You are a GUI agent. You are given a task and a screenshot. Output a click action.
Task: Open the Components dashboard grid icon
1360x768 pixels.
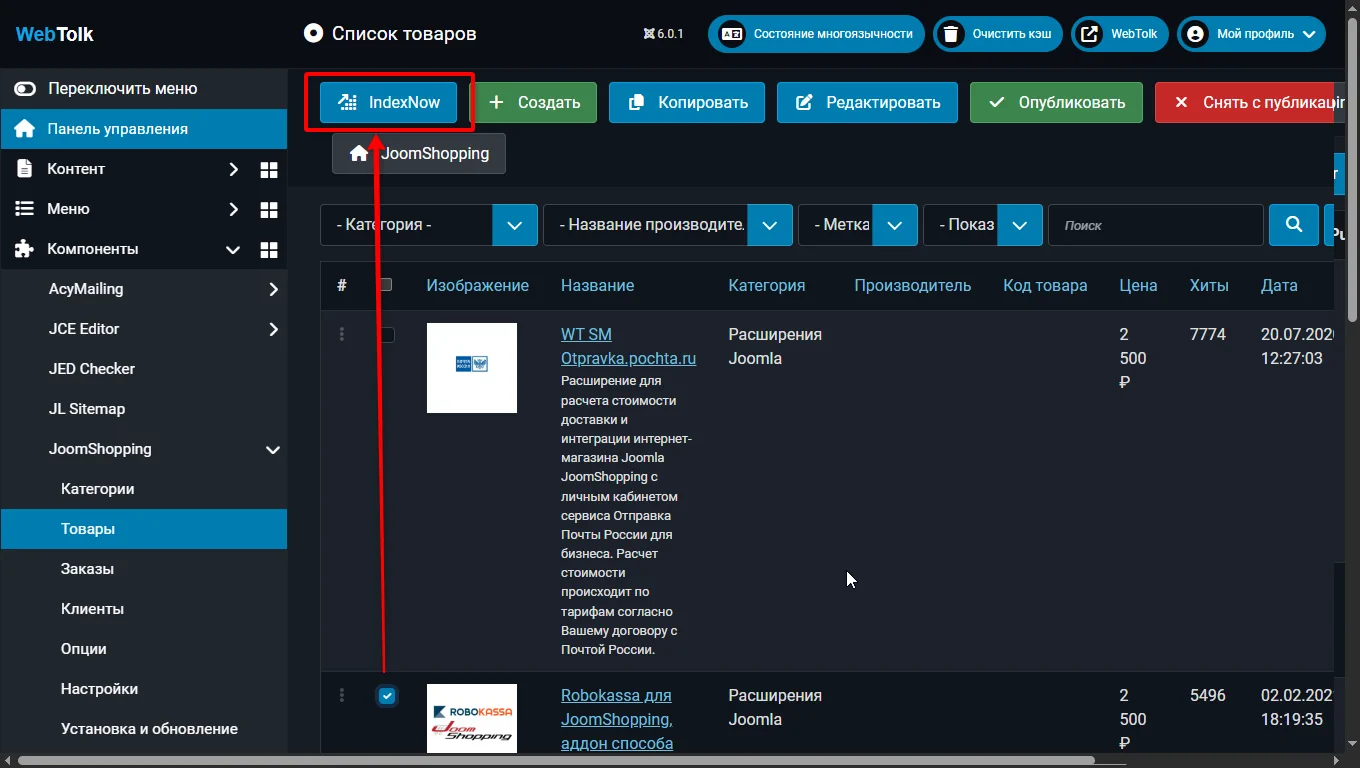[268, 249]
